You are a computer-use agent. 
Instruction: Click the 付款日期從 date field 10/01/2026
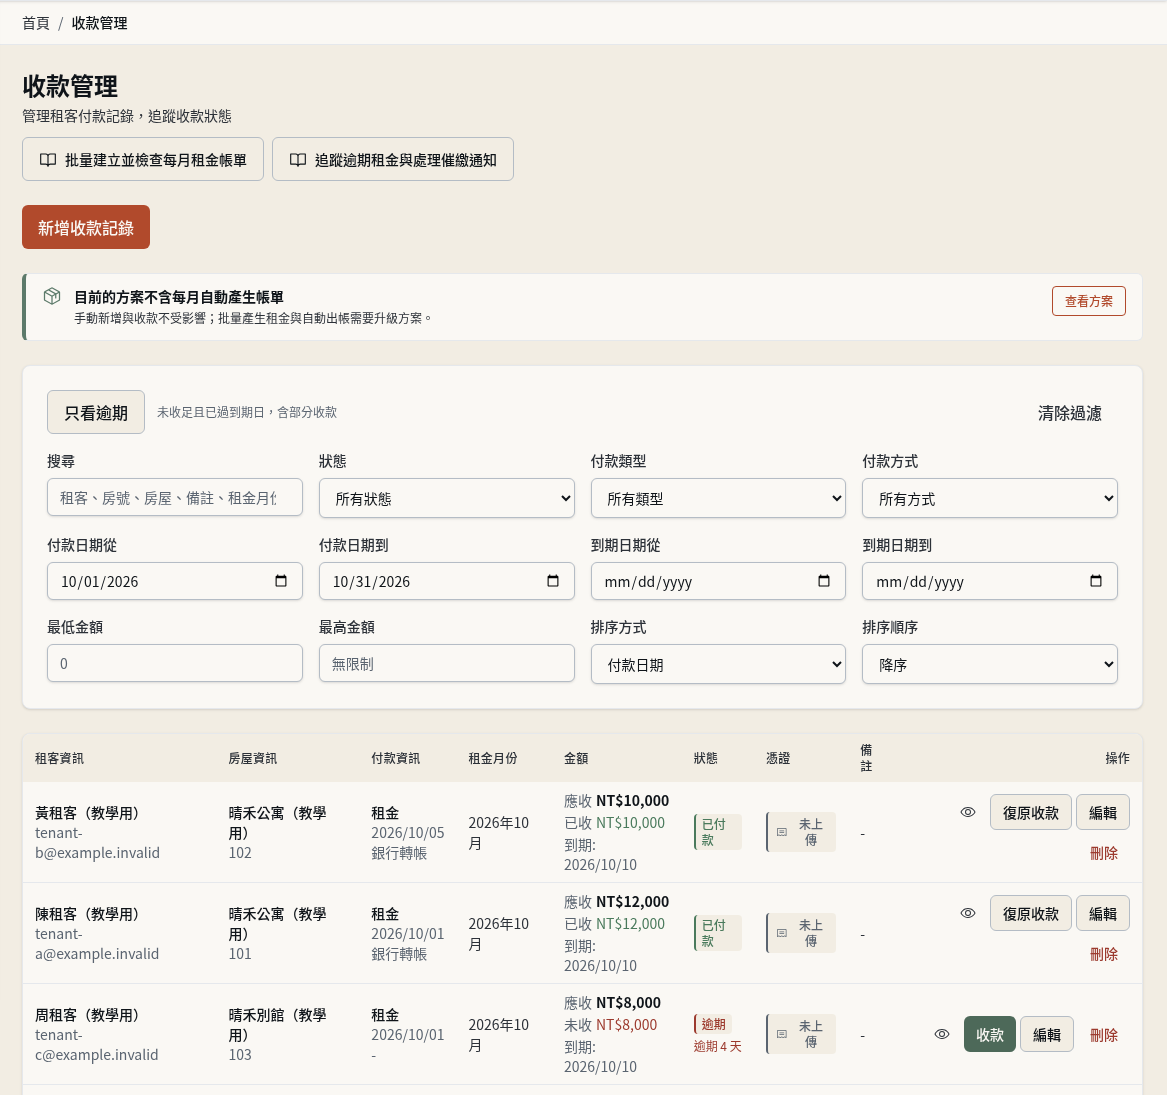point(175,581)
